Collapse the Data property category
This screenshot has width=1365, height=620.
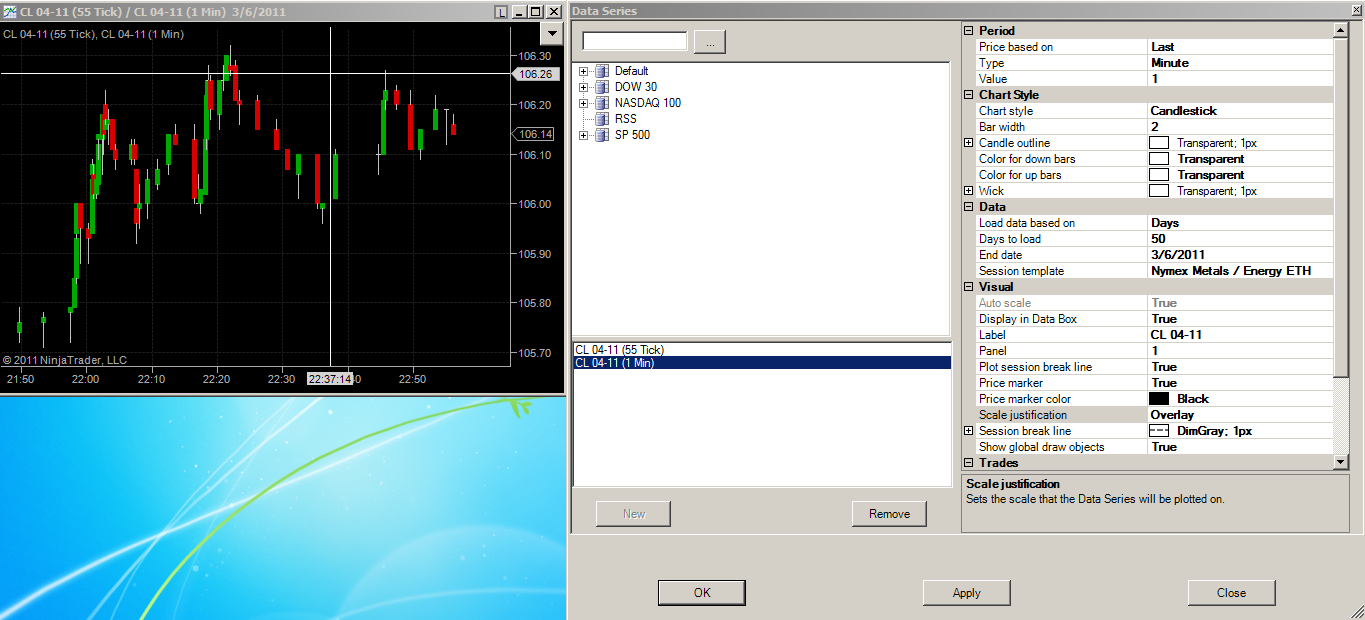pos(968,207)
